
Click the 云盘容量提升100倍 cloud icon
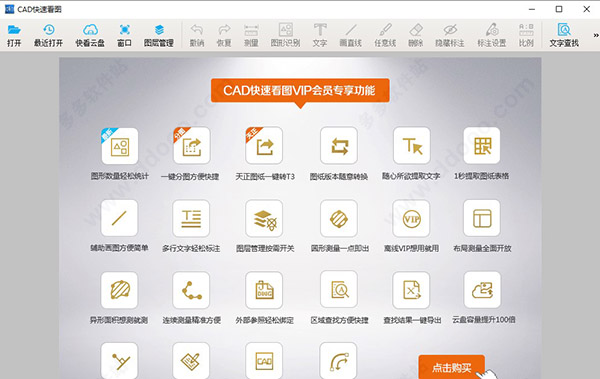(x=482, y=290)
